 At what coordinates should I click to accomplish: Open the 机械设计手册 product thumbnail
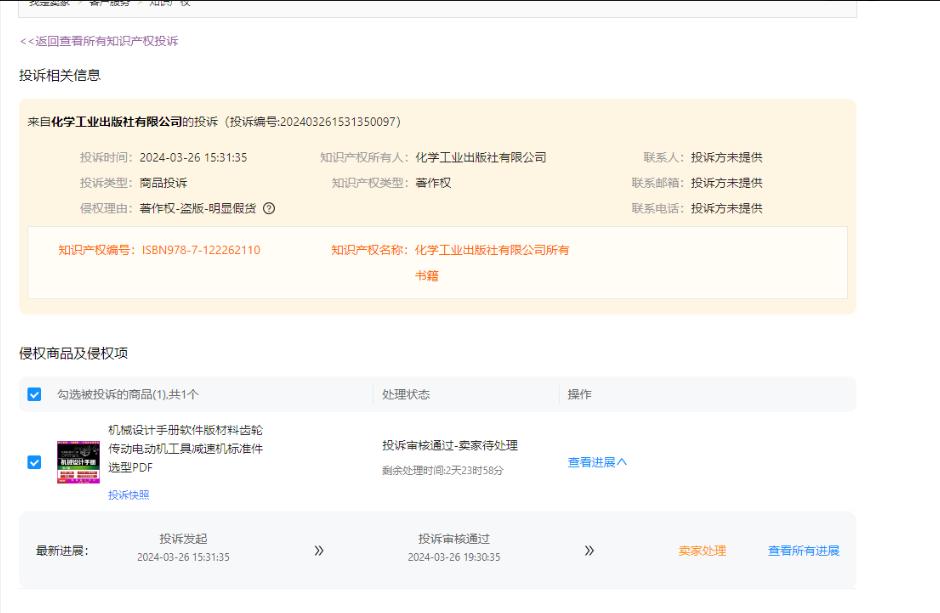point(78,462)
